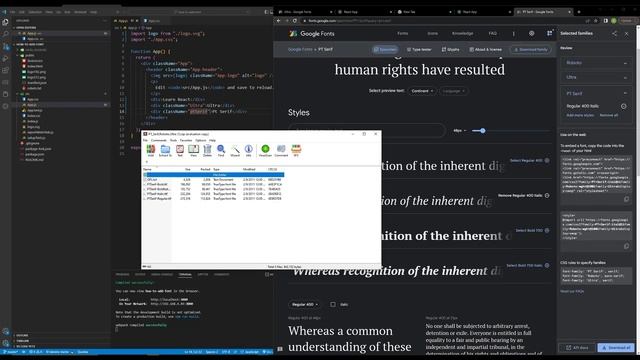The image size is (640, 360).
Task: Open the Language dropdown
Action: [x=453, y=91]
